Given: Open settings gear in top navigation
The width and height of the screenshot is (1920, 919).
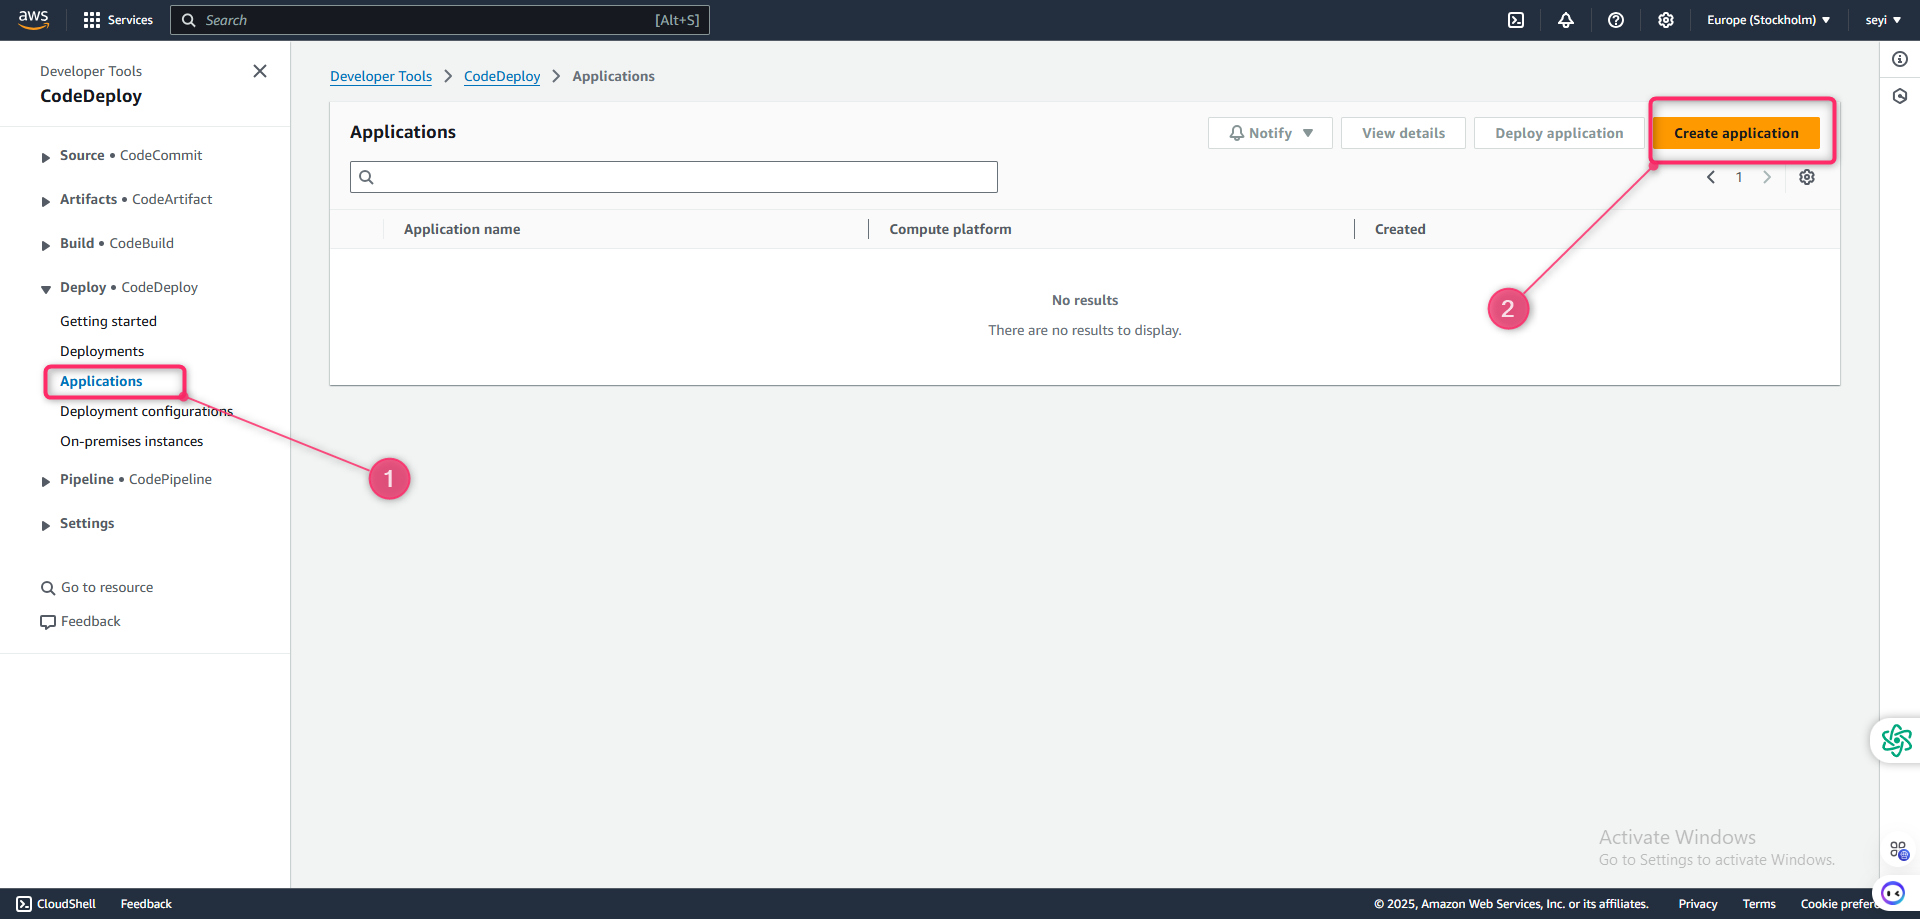Looking at the screenshot, I should 1666,20.
